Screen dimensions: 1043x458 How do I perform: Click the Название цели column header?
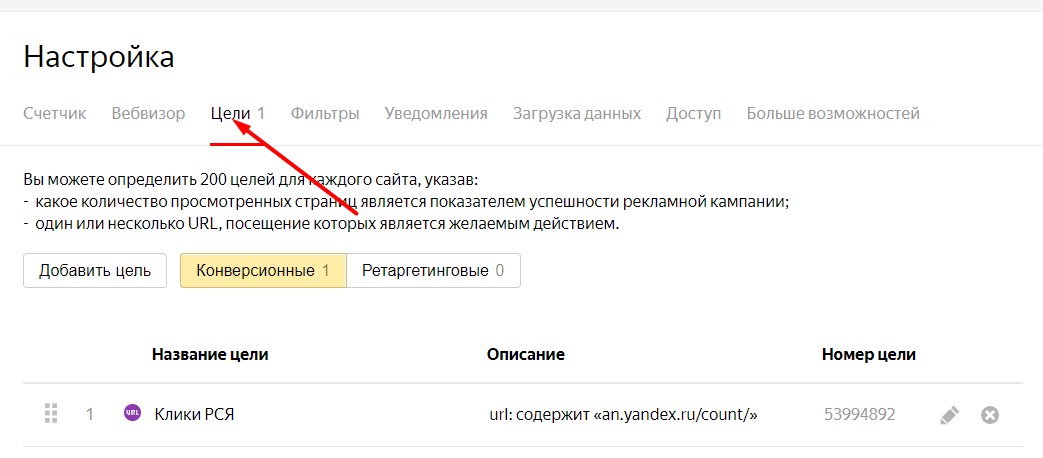pos(210,354)
